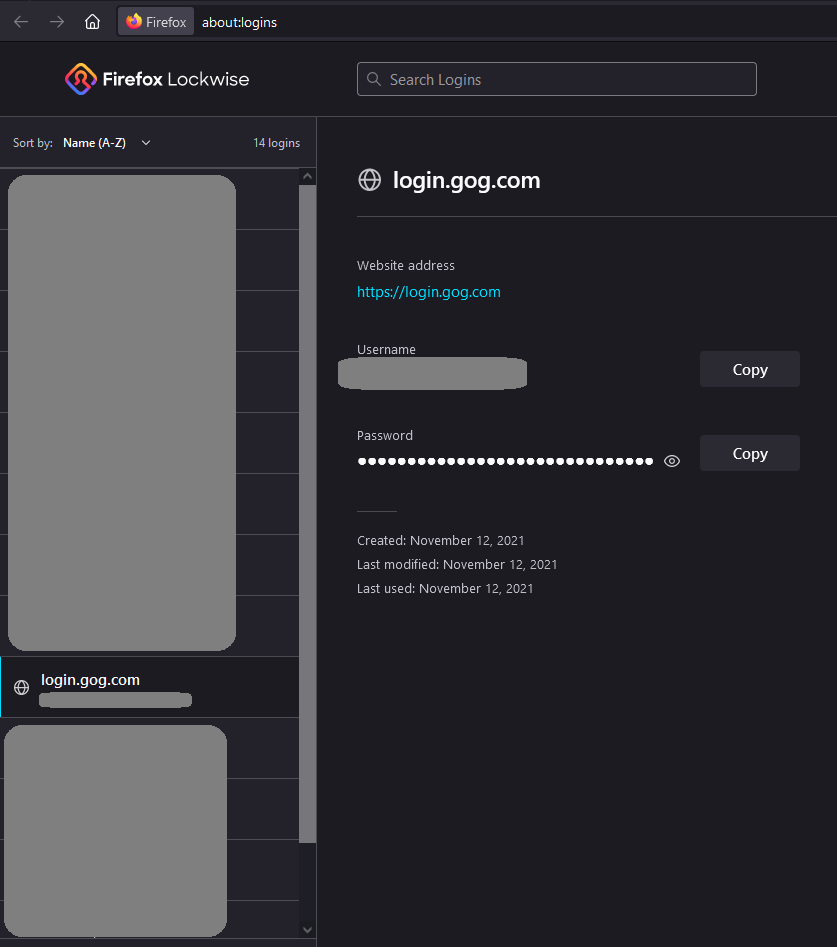This screenshot has width=837, height=947.
Task: Copy the username
Action: (x=749, y=369)
